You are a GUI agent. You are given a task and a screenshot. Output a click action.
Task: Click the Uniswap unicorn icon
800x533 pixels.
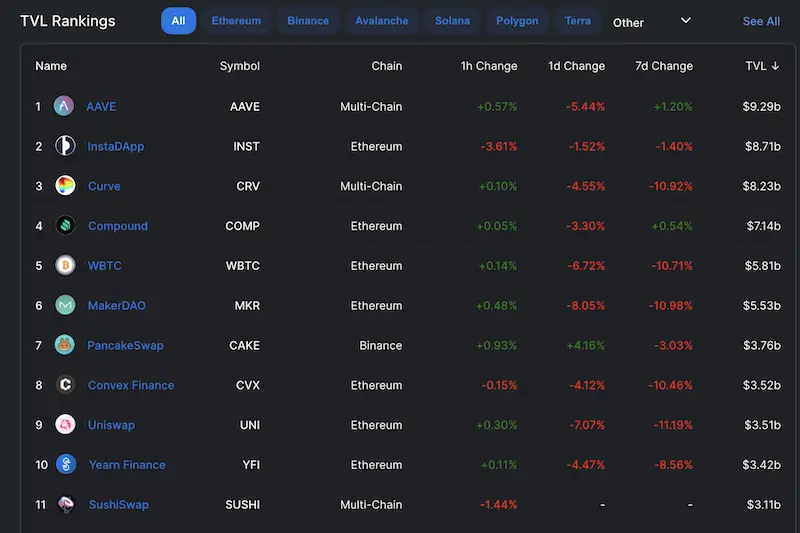[65, 424]
